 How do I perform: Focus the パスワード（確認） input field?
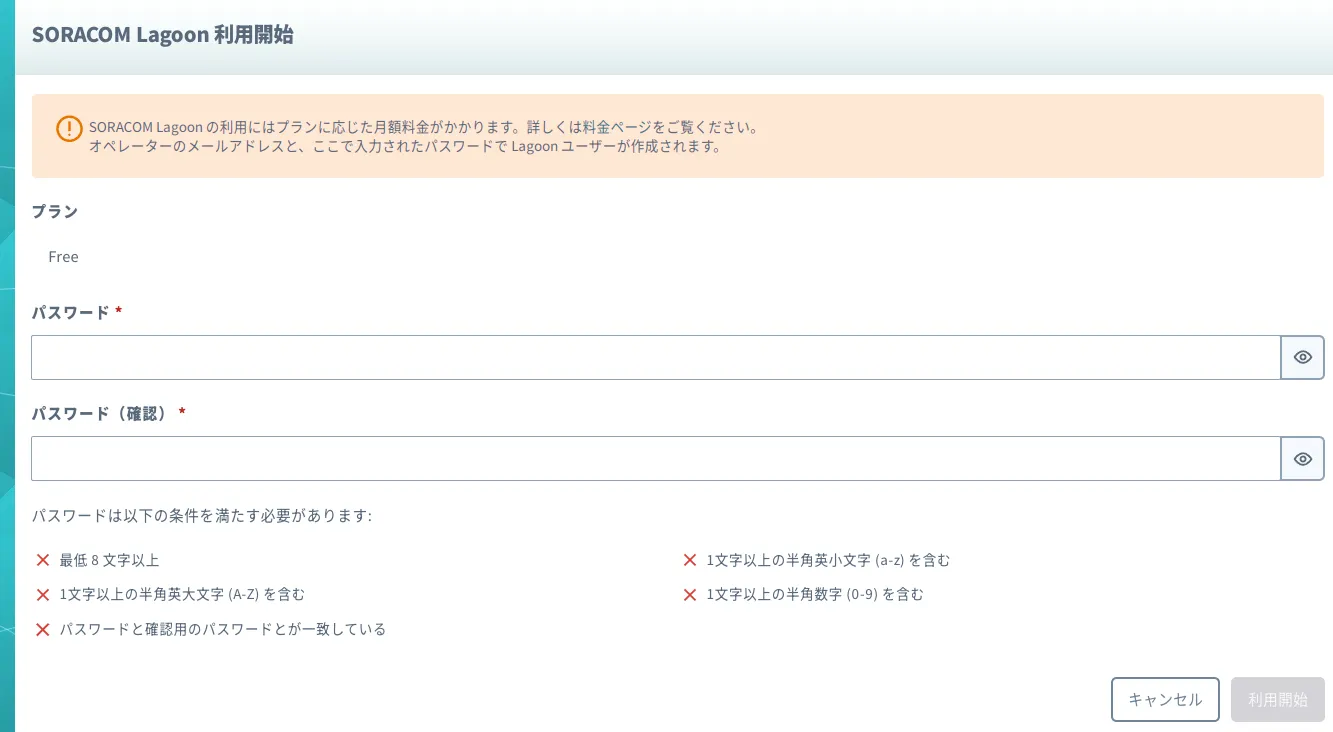click(655, 459)
